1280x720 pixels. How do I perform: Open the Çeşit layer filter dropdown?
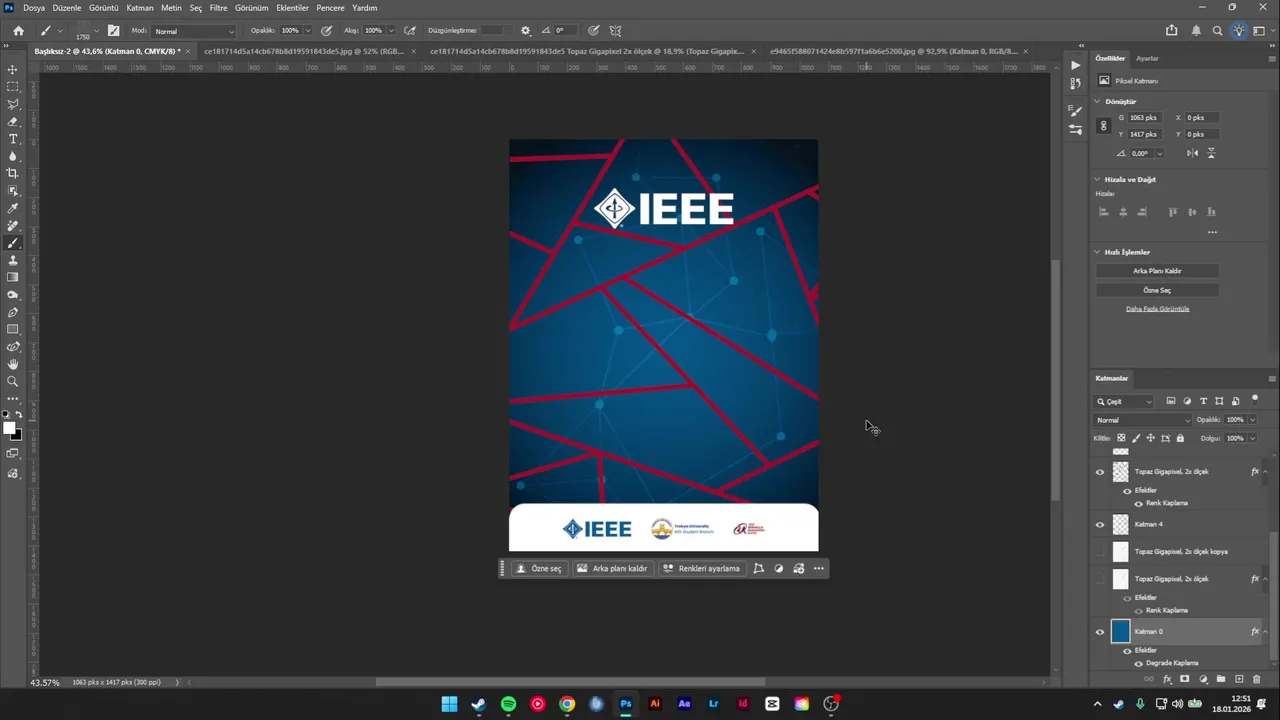(x=1125, y=401)
